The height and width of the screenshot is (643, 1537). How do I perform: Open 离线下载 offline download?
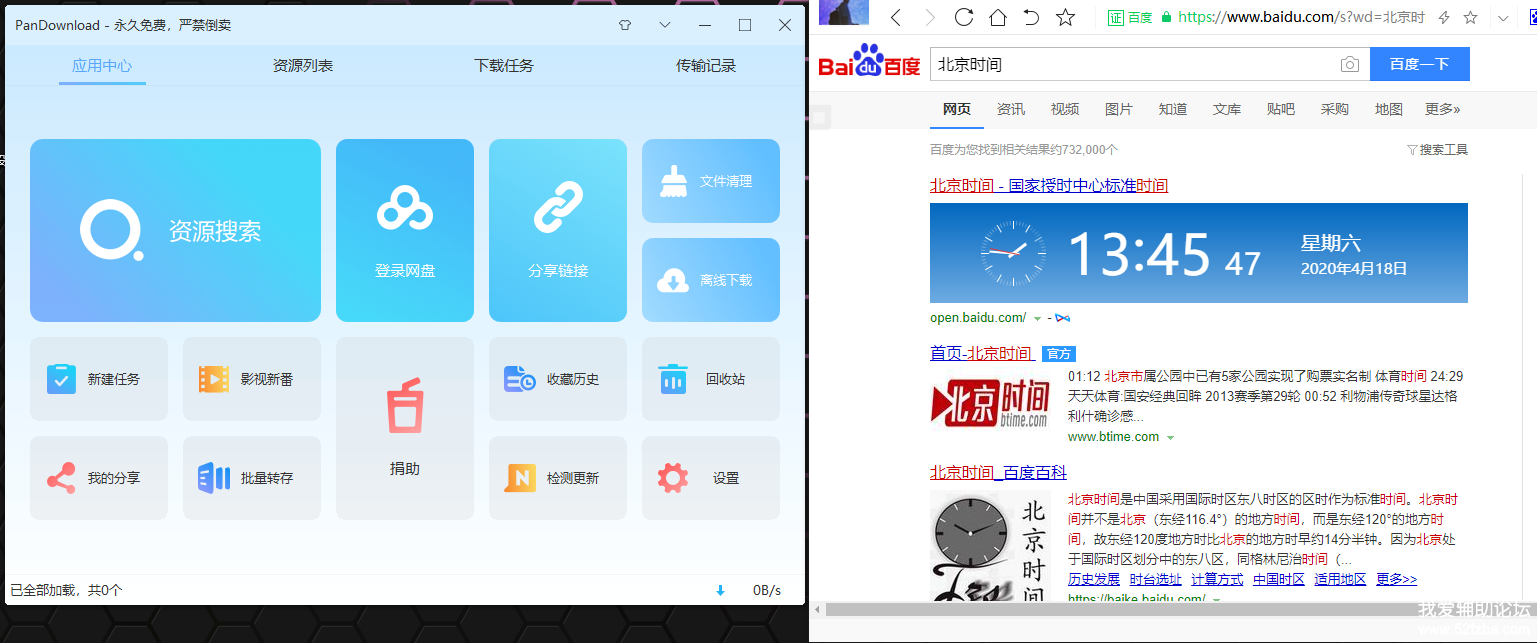point(711,280)
